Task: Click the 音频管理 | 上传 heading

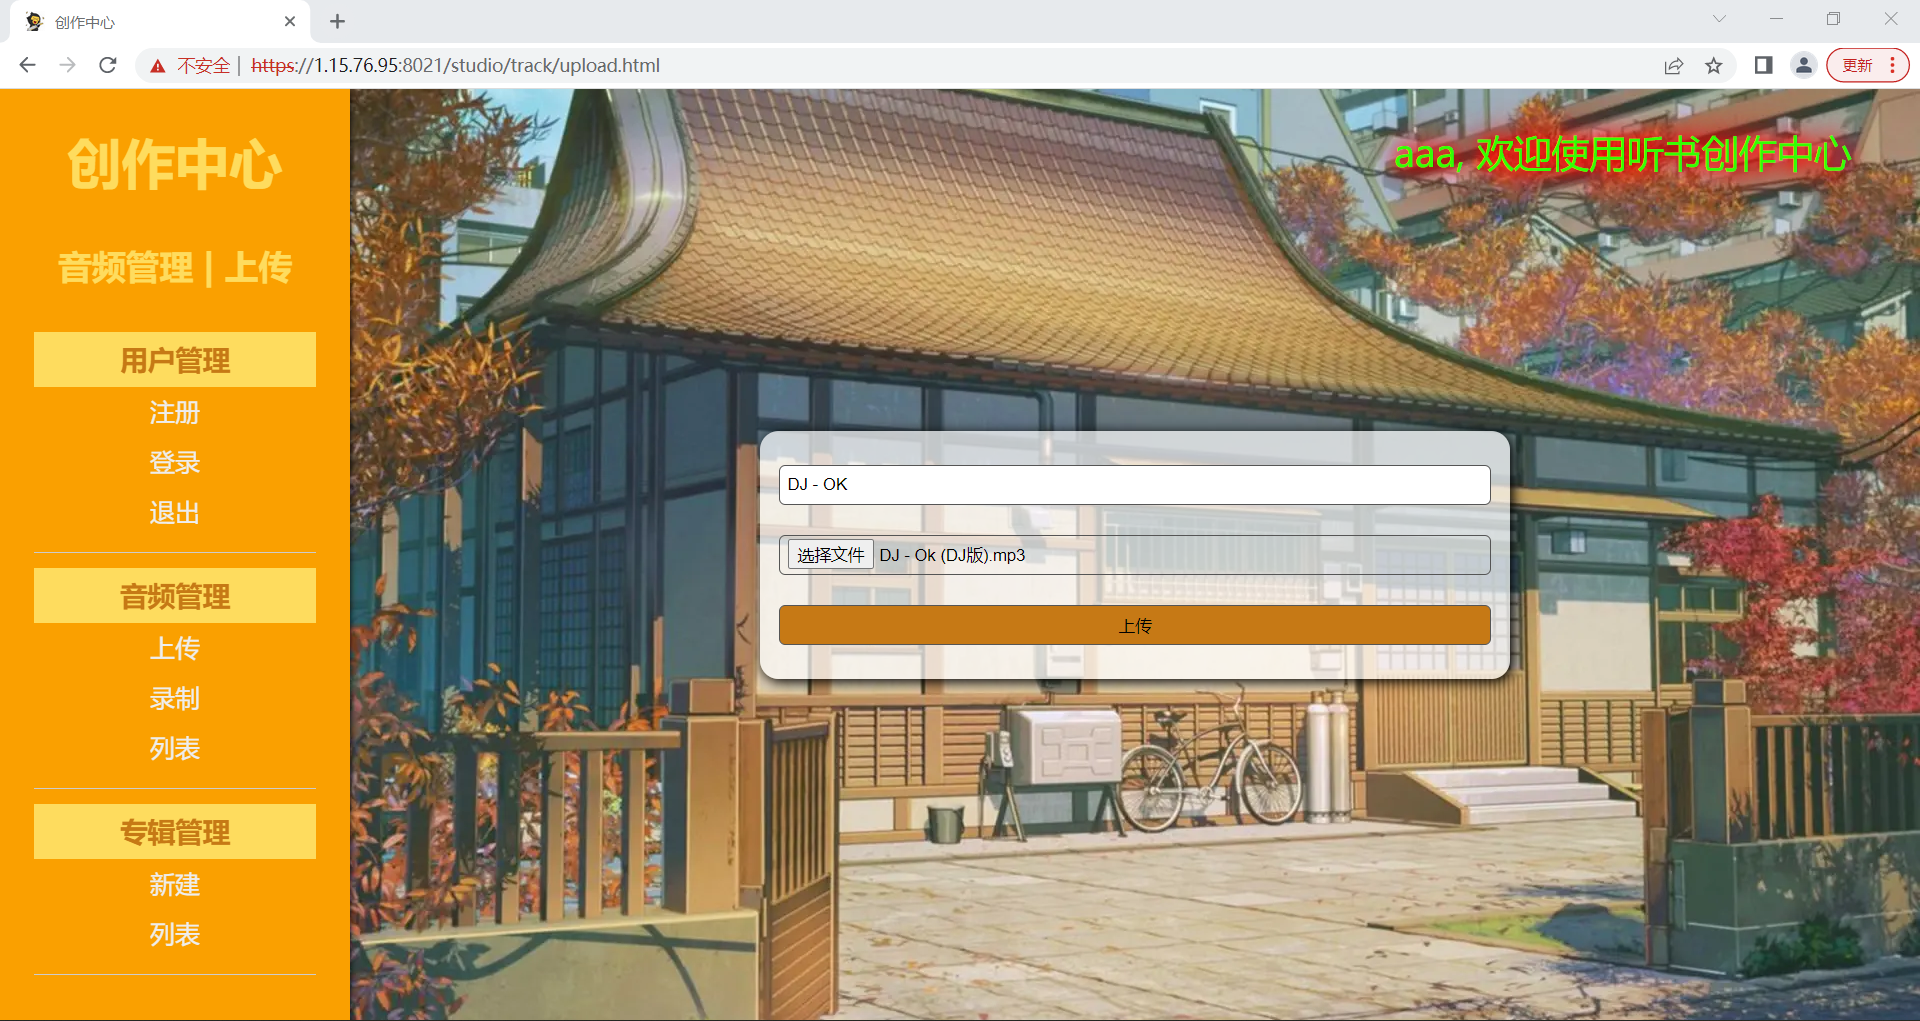Action: coord(175,268)
